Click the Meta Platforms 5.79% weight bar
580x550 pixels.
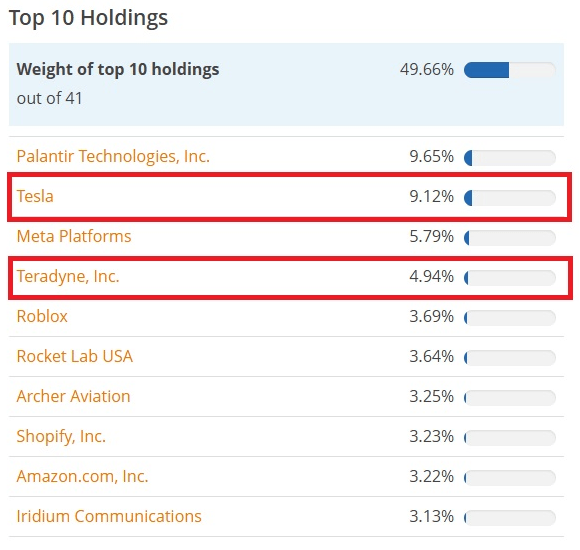point(510,238)
